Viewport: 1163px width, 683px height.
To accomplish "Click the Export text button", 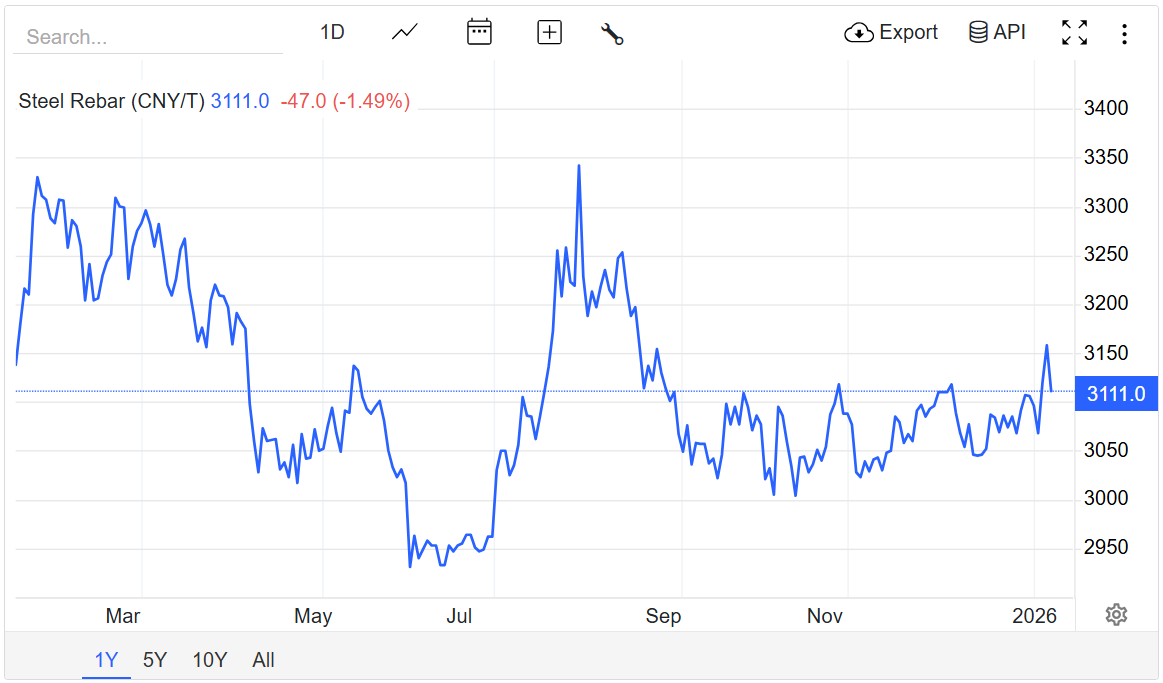I will pos(908,32).
